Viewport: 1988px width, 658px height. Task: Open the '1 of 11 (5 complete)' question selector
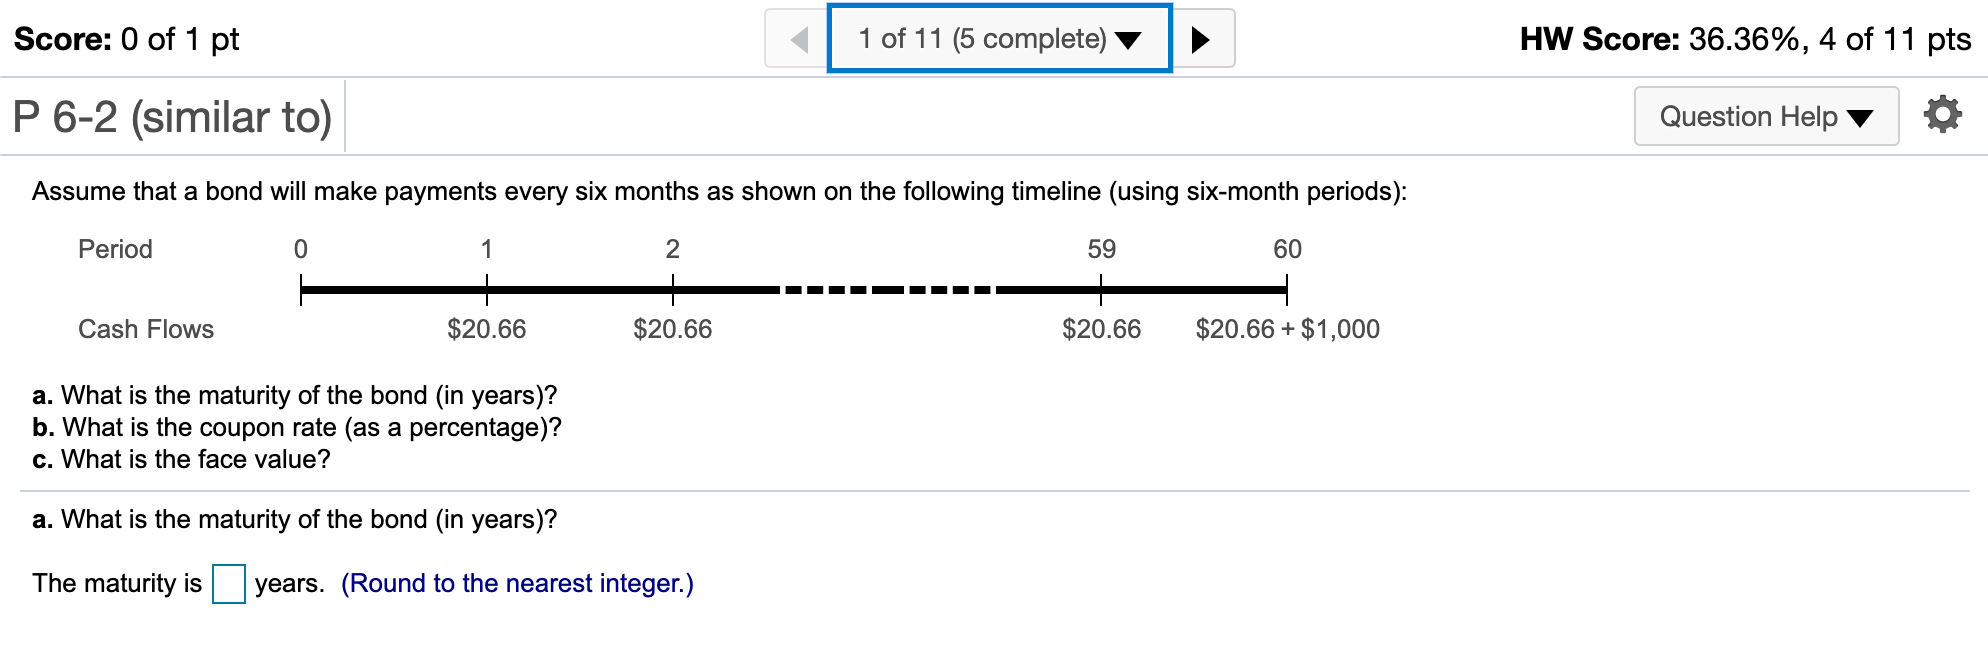click(x=999, y=39)
